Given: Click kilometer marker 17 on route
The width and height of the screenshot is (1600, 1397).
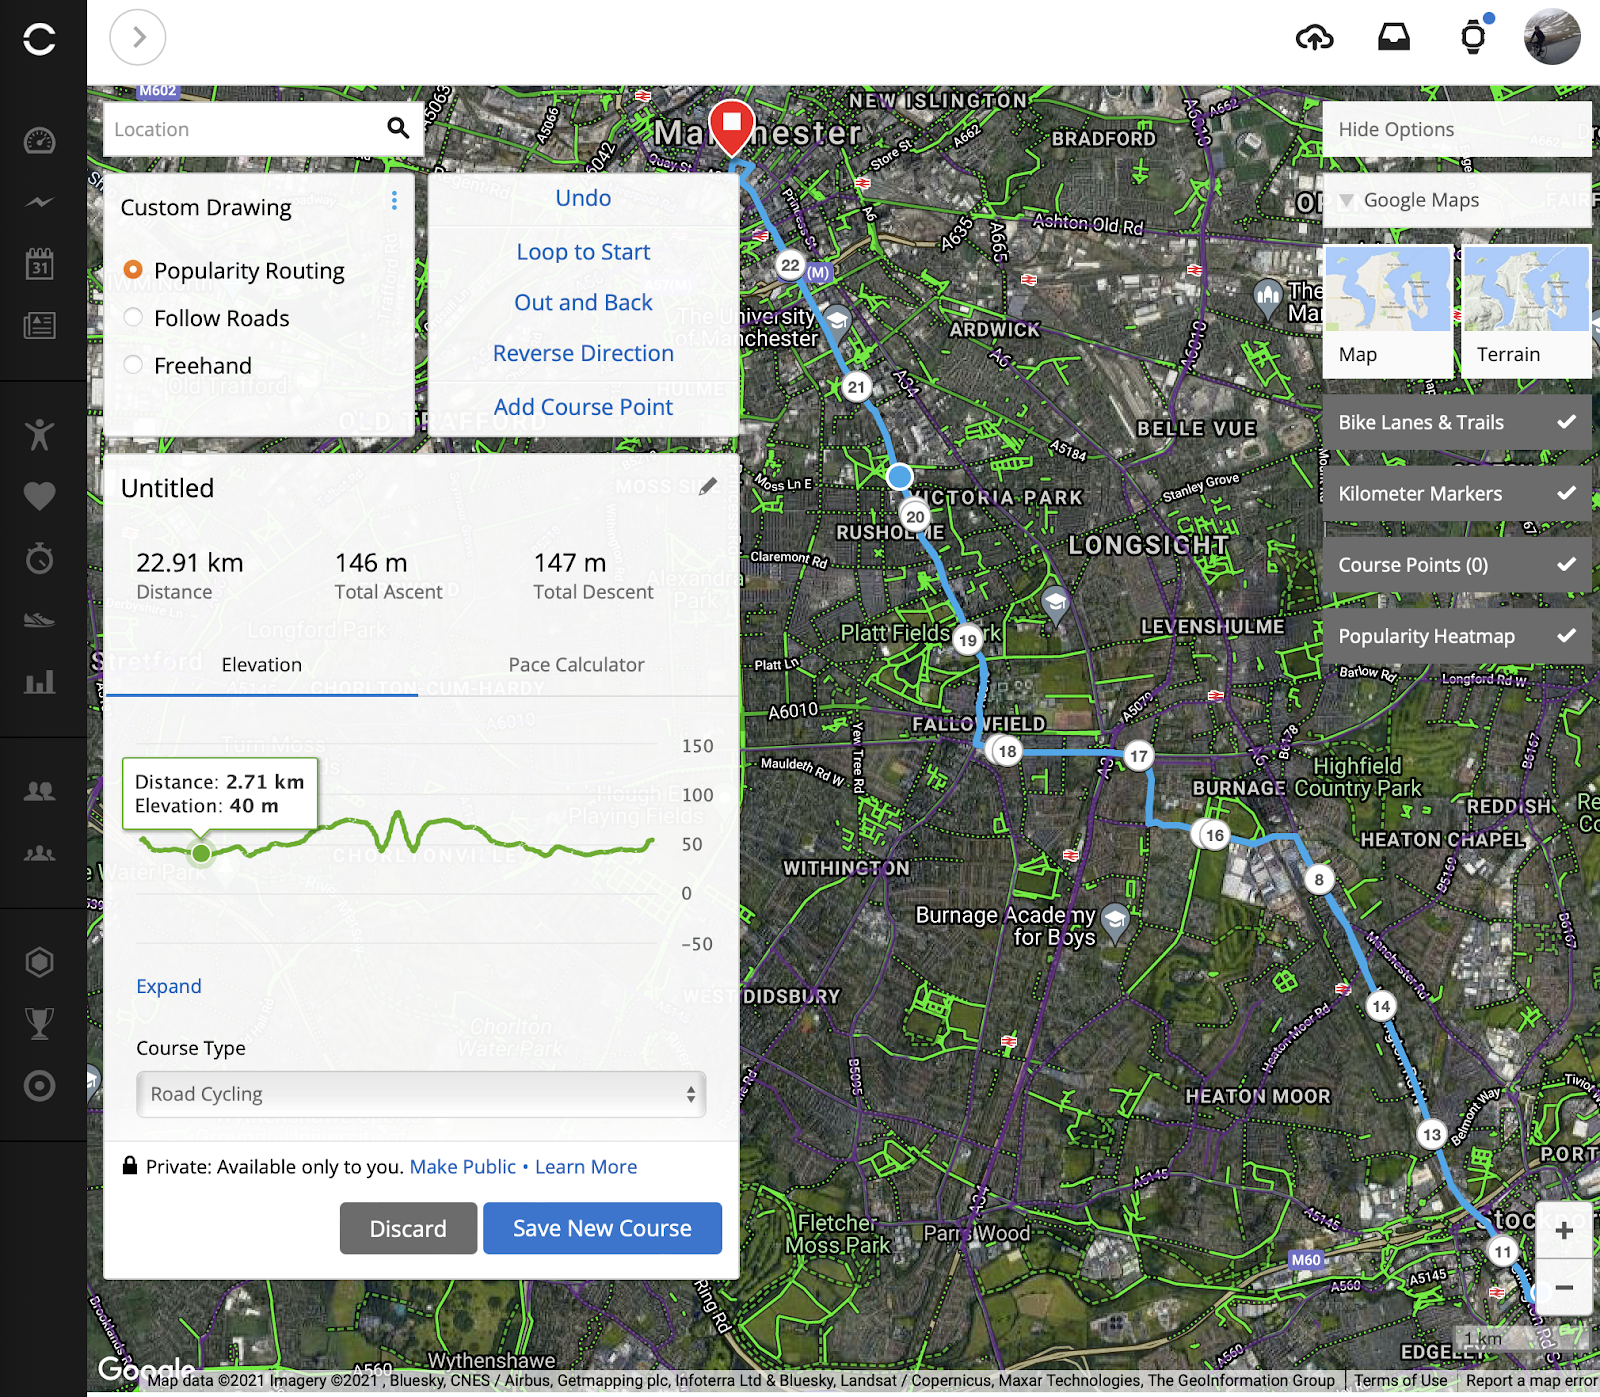Looking at the screenshot, I should [1138, 756].
